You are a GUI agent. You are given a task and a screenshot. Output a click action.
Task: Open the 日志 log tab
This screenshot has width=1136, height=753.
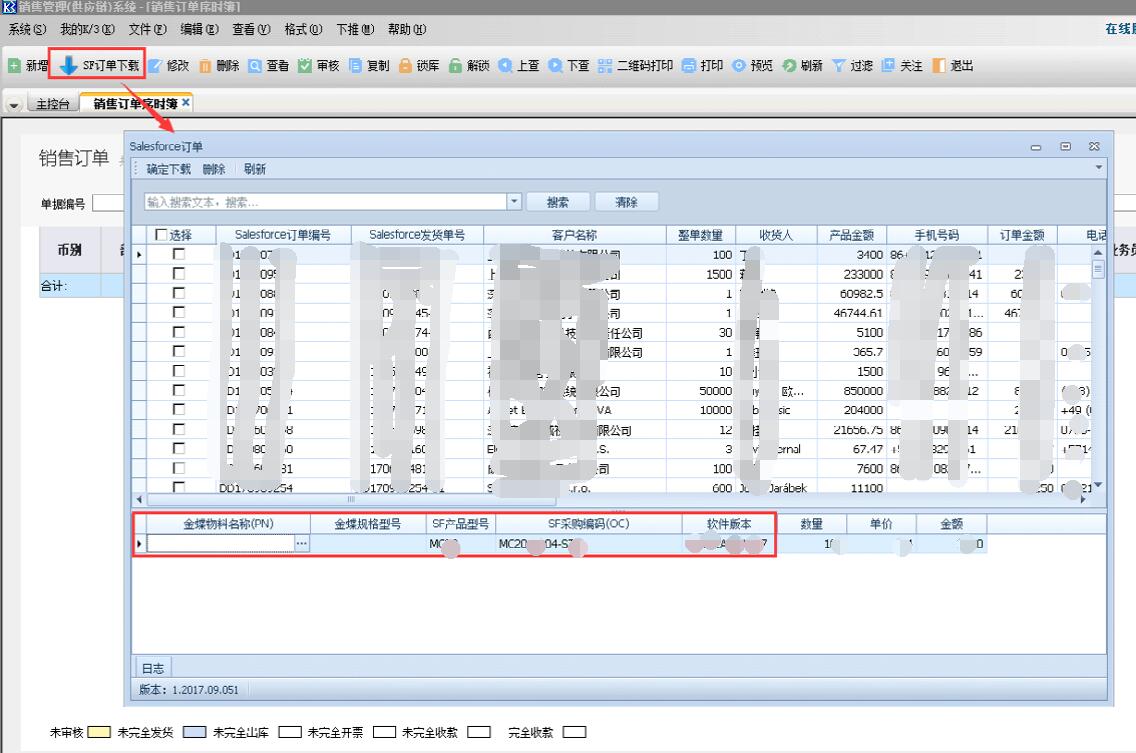(152, 667)
